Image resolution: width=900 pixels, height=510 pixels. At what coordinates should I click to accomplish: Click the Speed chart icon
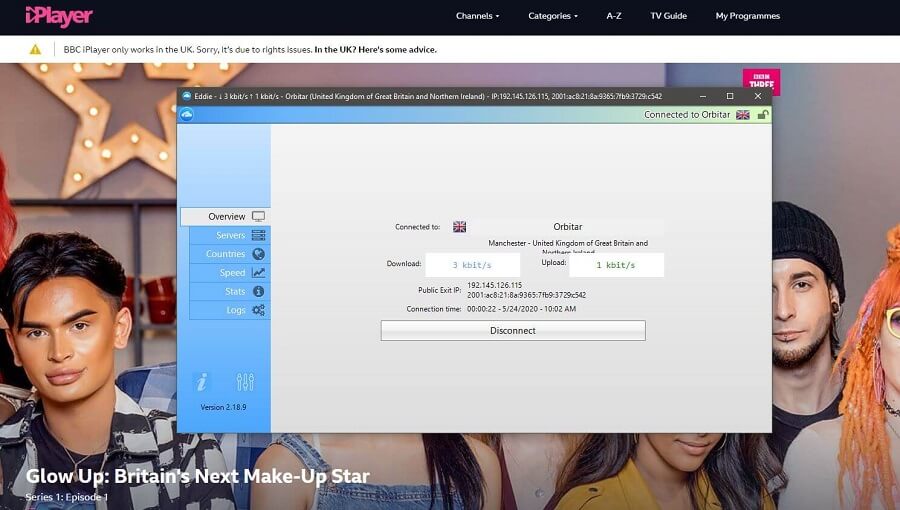(258, 272)
